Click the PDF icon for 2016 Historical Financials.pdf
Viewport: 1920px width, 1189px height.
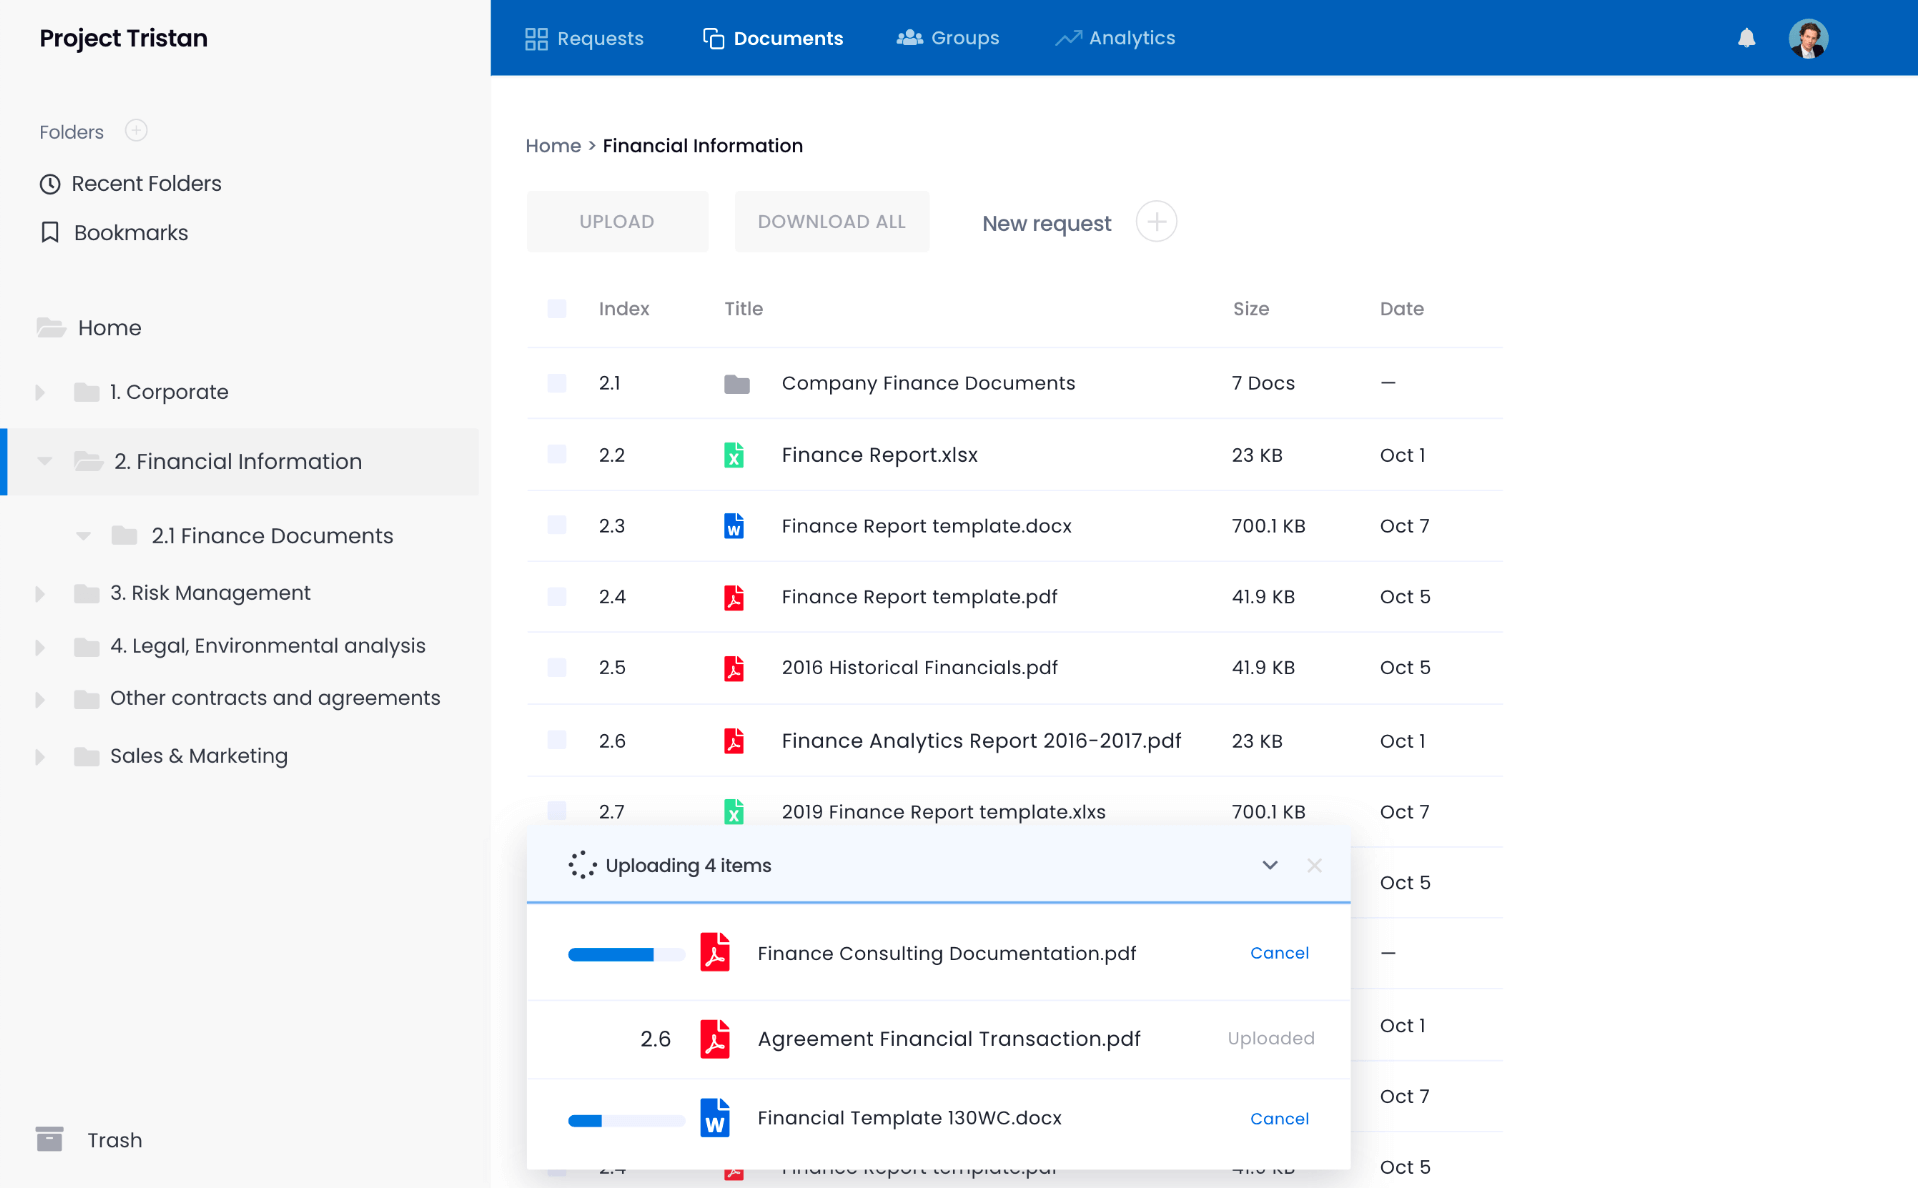[x=735, y=668]
